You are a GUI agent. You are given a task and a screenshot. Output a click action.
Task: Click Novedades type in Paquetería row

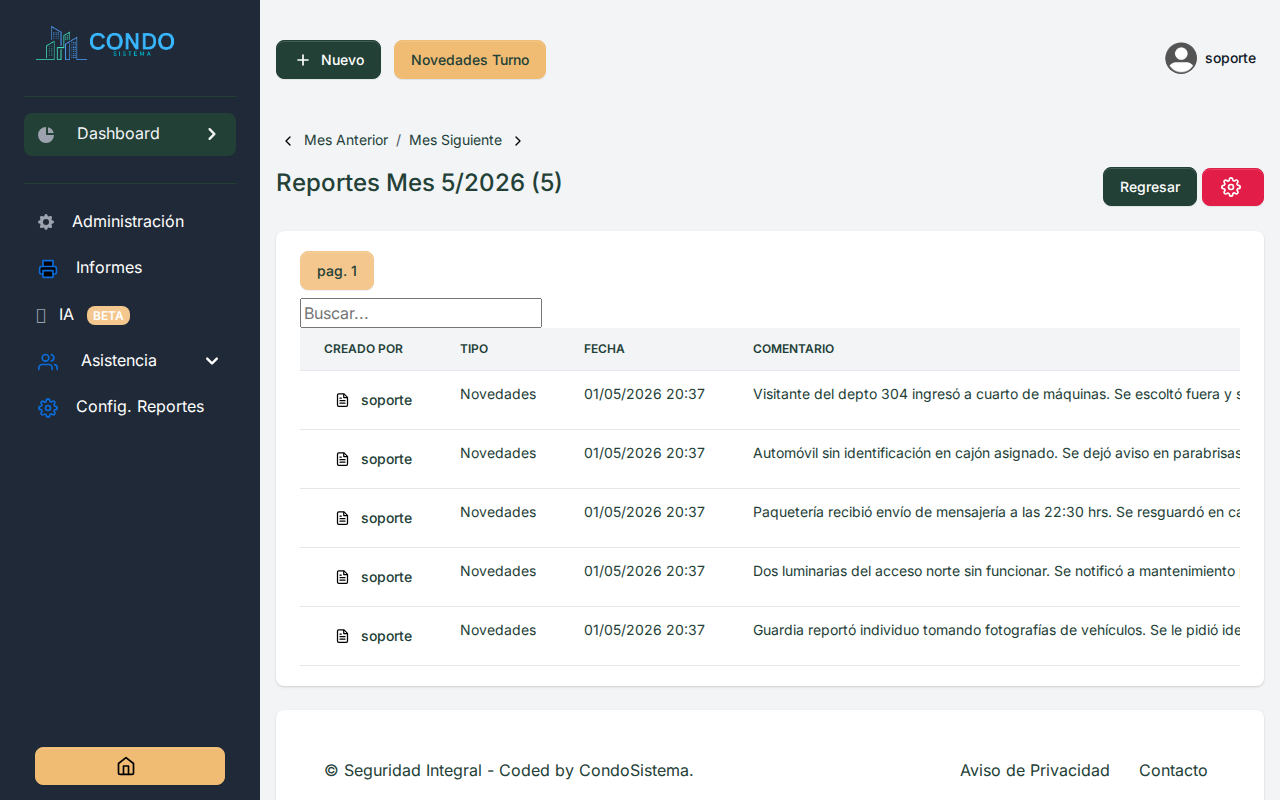pyautogui.click(x=498, y=512)
